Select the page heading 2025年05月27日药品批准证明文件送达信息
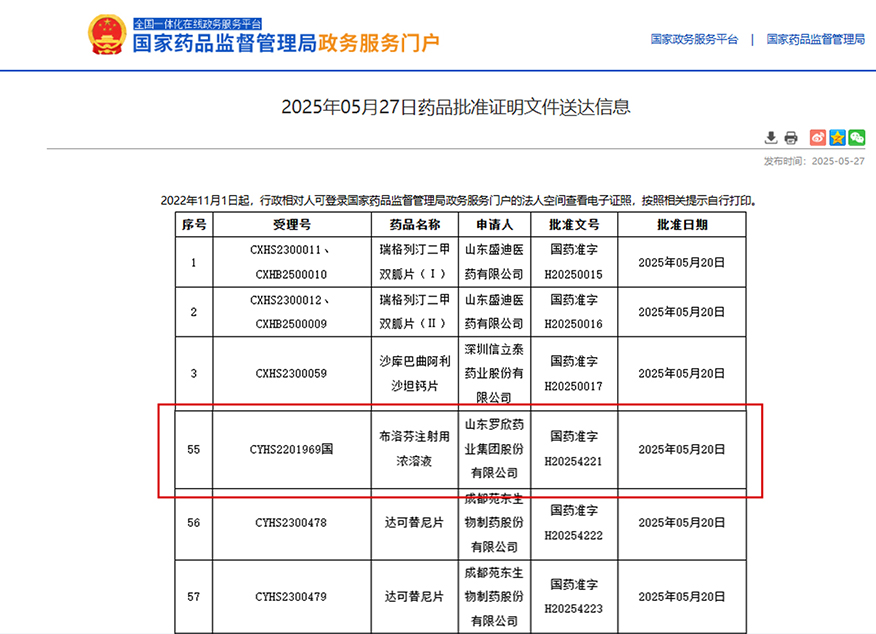The width and height of the screenshot is (876, 634). [x=458, y=109]
